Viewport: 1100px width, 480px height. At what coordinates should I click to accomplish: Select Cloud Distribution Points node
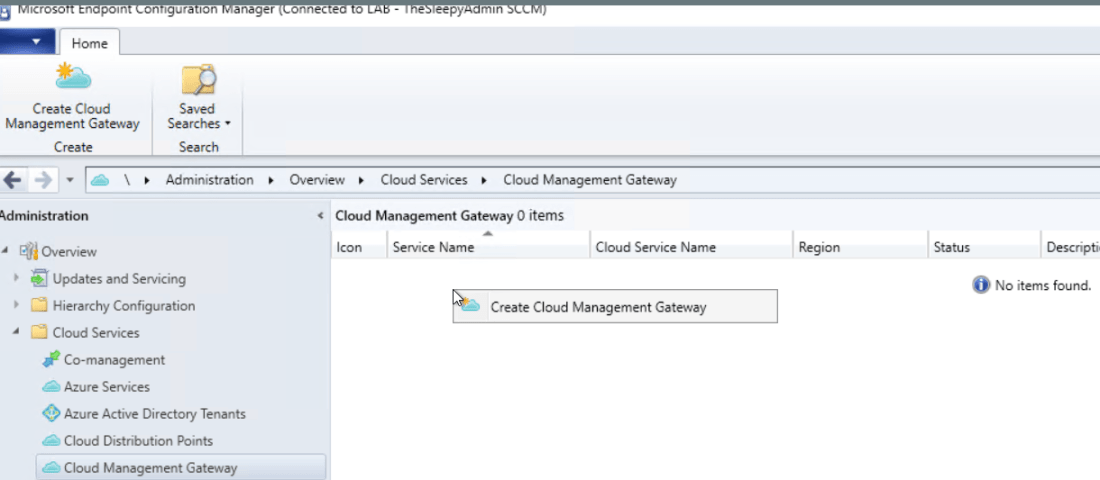pyautogui.click(x=138, y=441)
